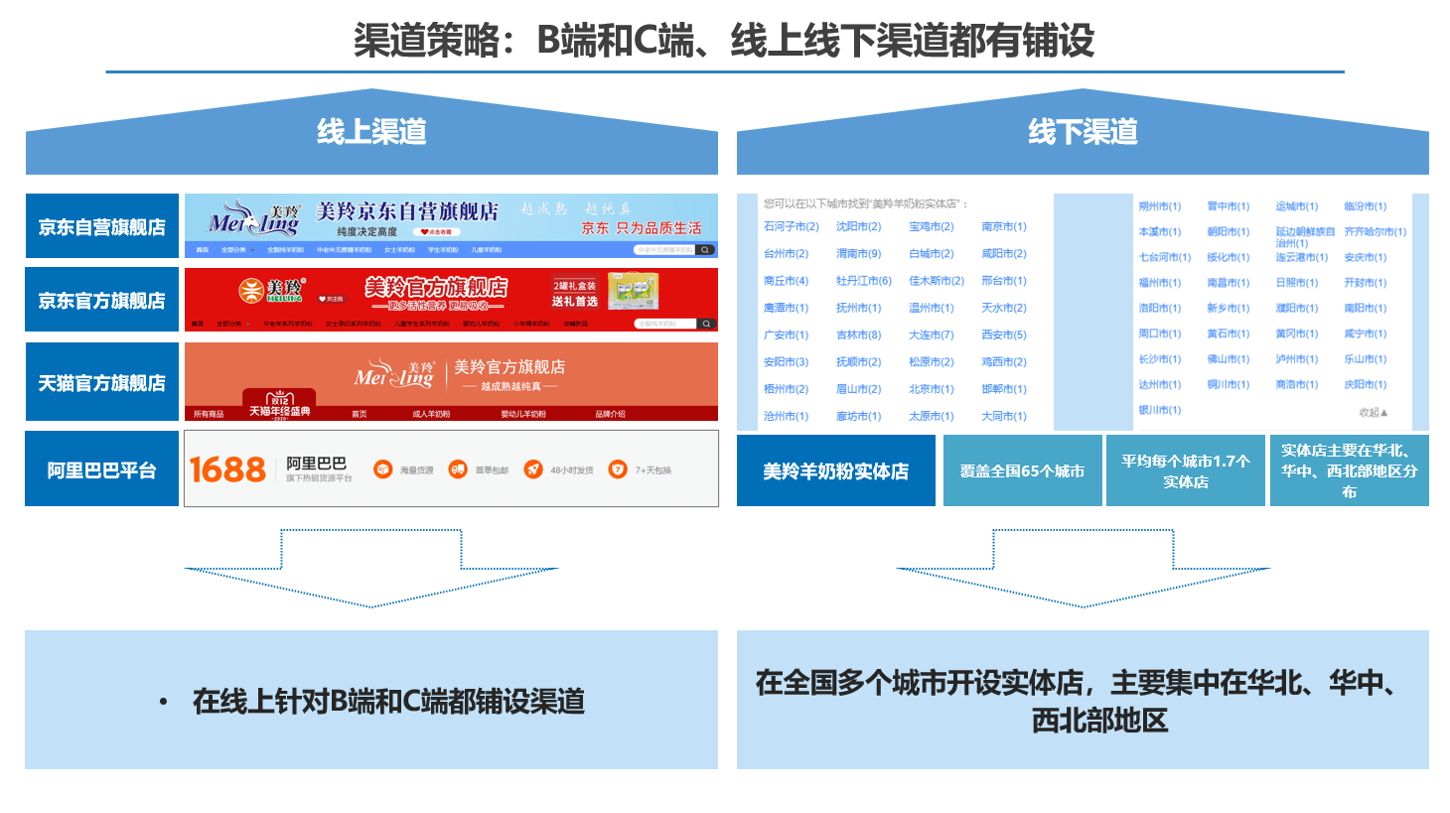Collapse the city list with 收起

coord(1373,412)
